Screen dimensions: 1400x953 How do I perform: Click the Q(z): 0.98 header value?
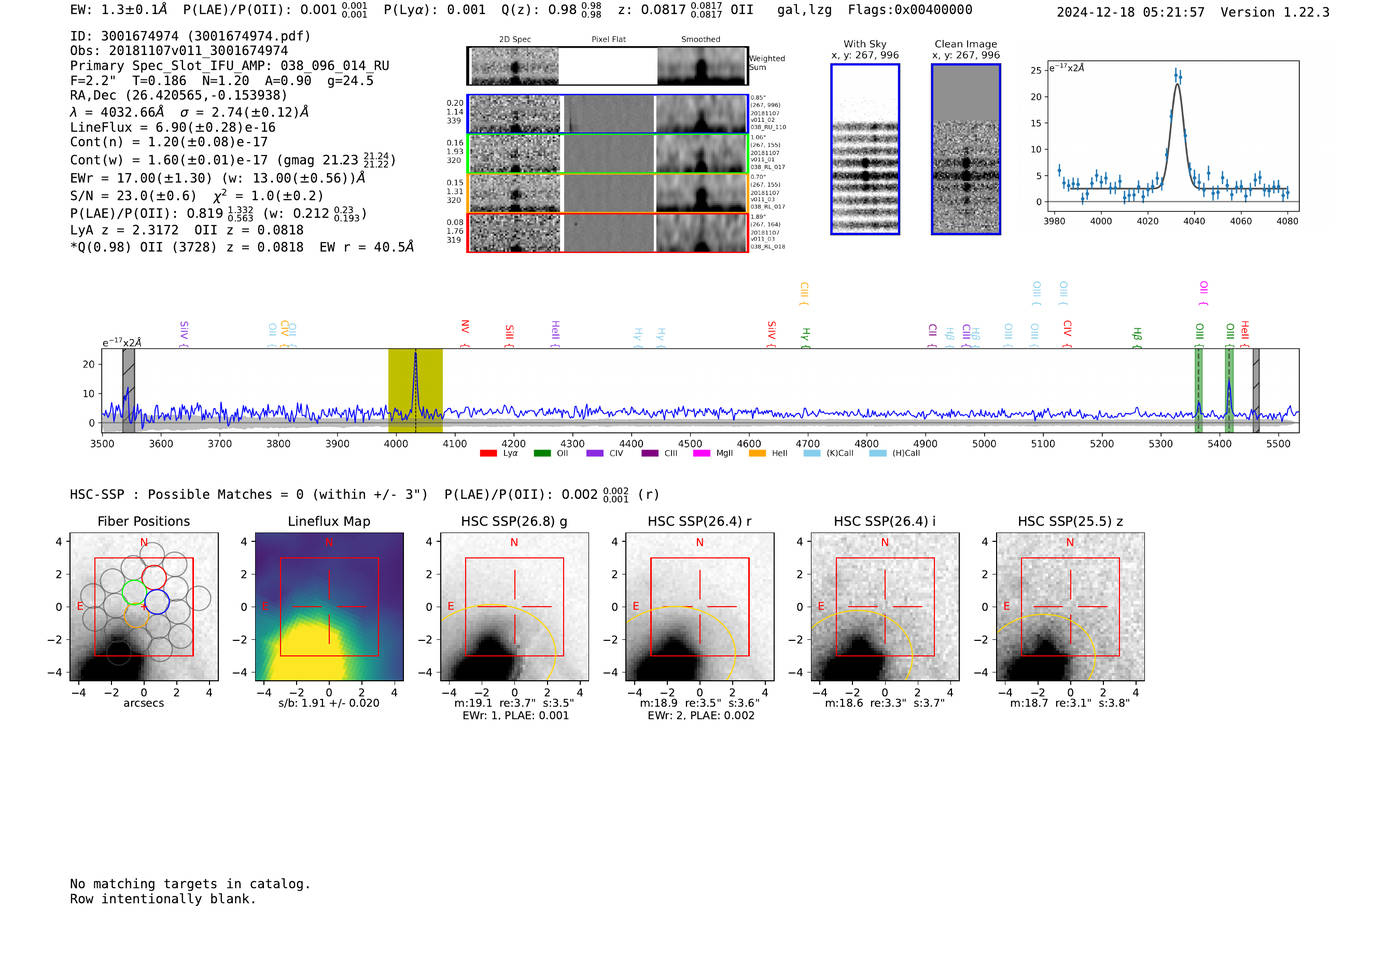(550, 10)
